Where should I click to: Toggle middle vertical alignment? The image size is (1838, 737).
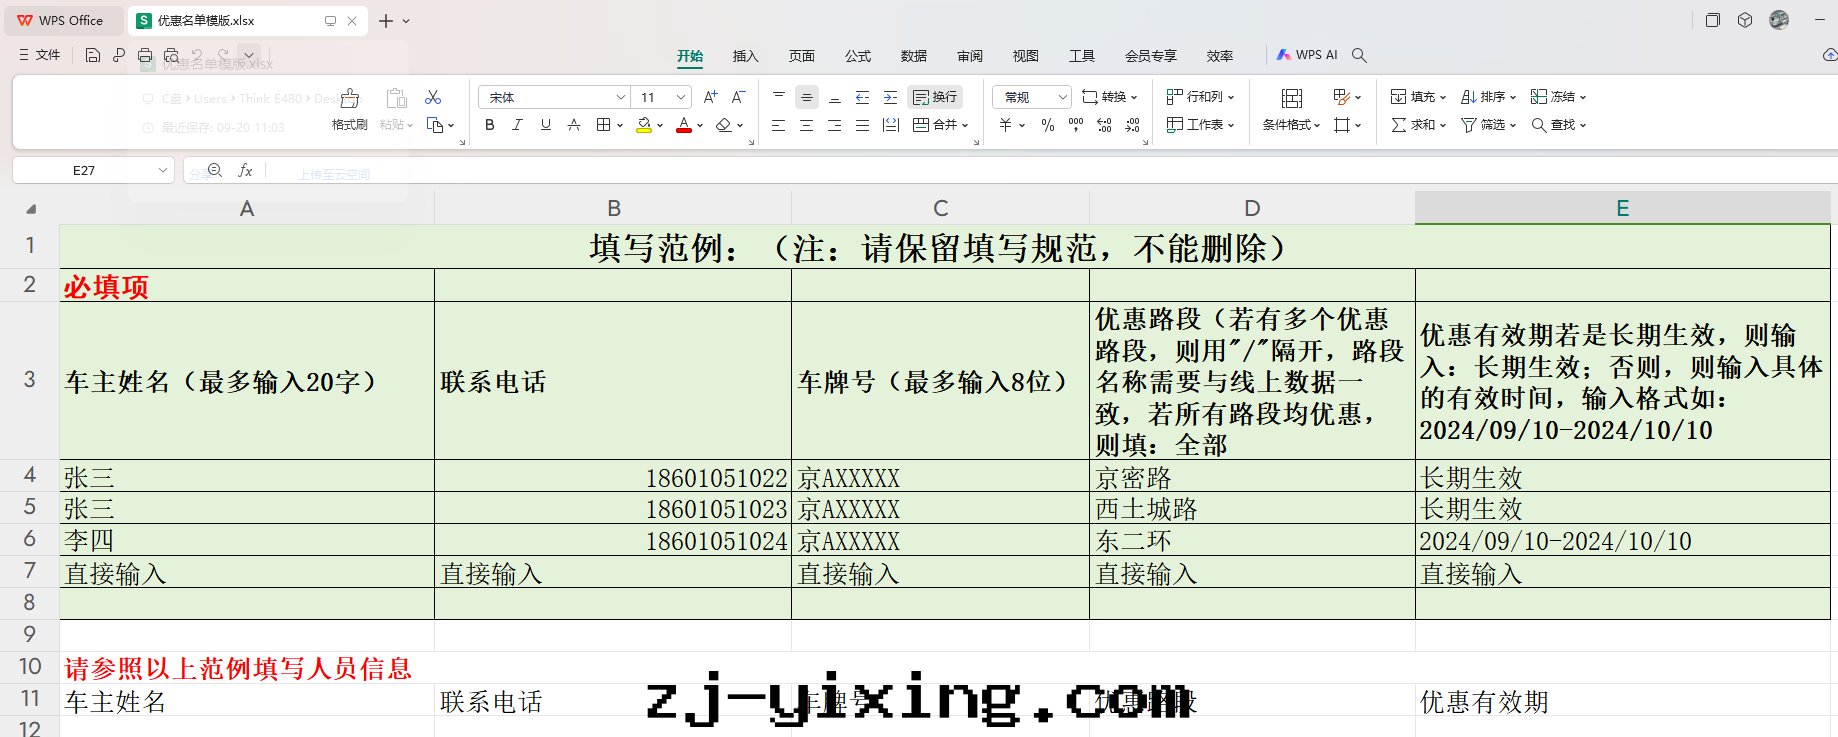point(807,97)
